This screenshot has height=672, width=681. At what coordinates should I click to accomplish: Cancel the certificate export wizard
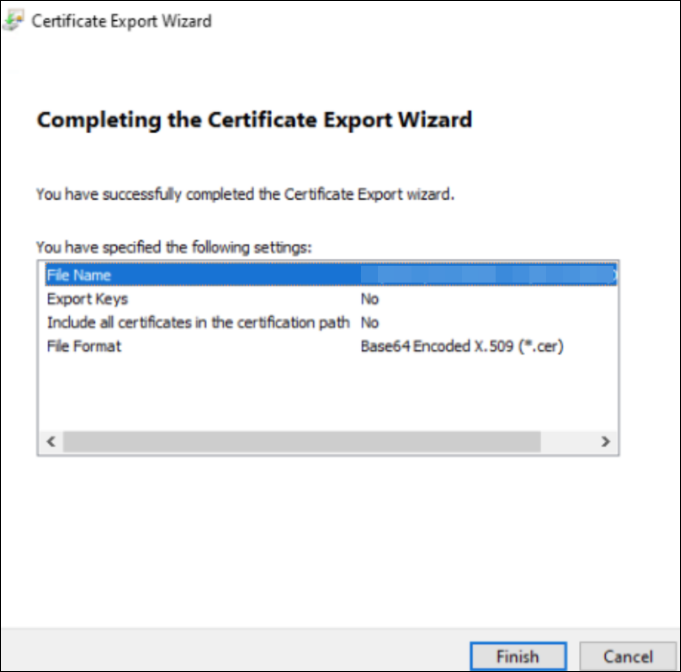pos(628,656)
